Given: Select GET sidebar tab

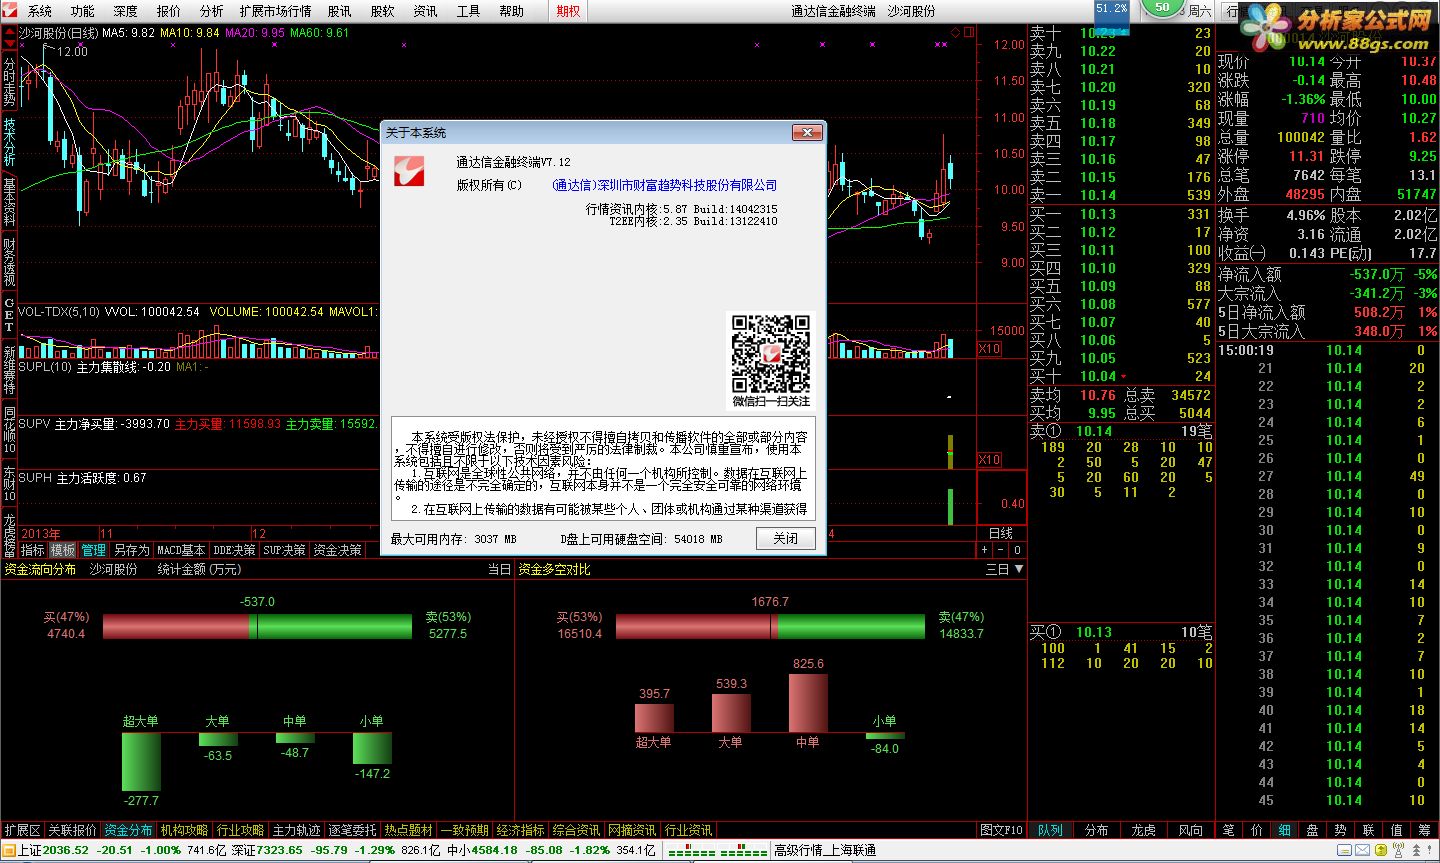Looking at the screenshot, I should [9, 314].
